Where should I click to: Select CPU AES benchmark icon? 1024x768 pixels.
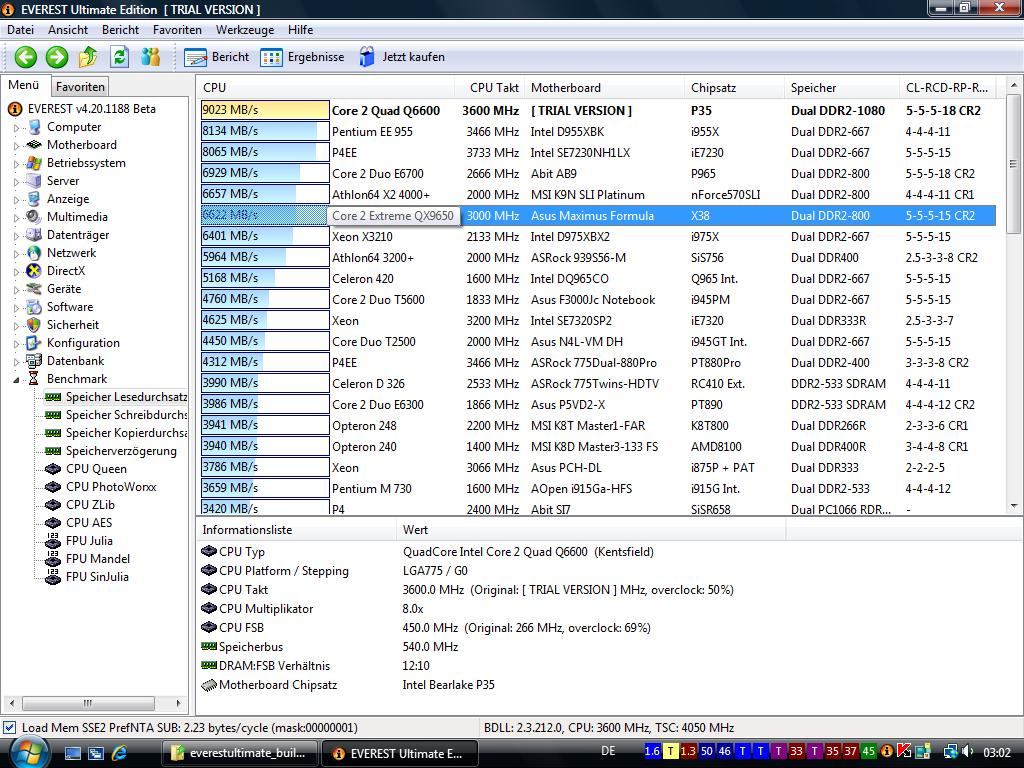point(53,523)
